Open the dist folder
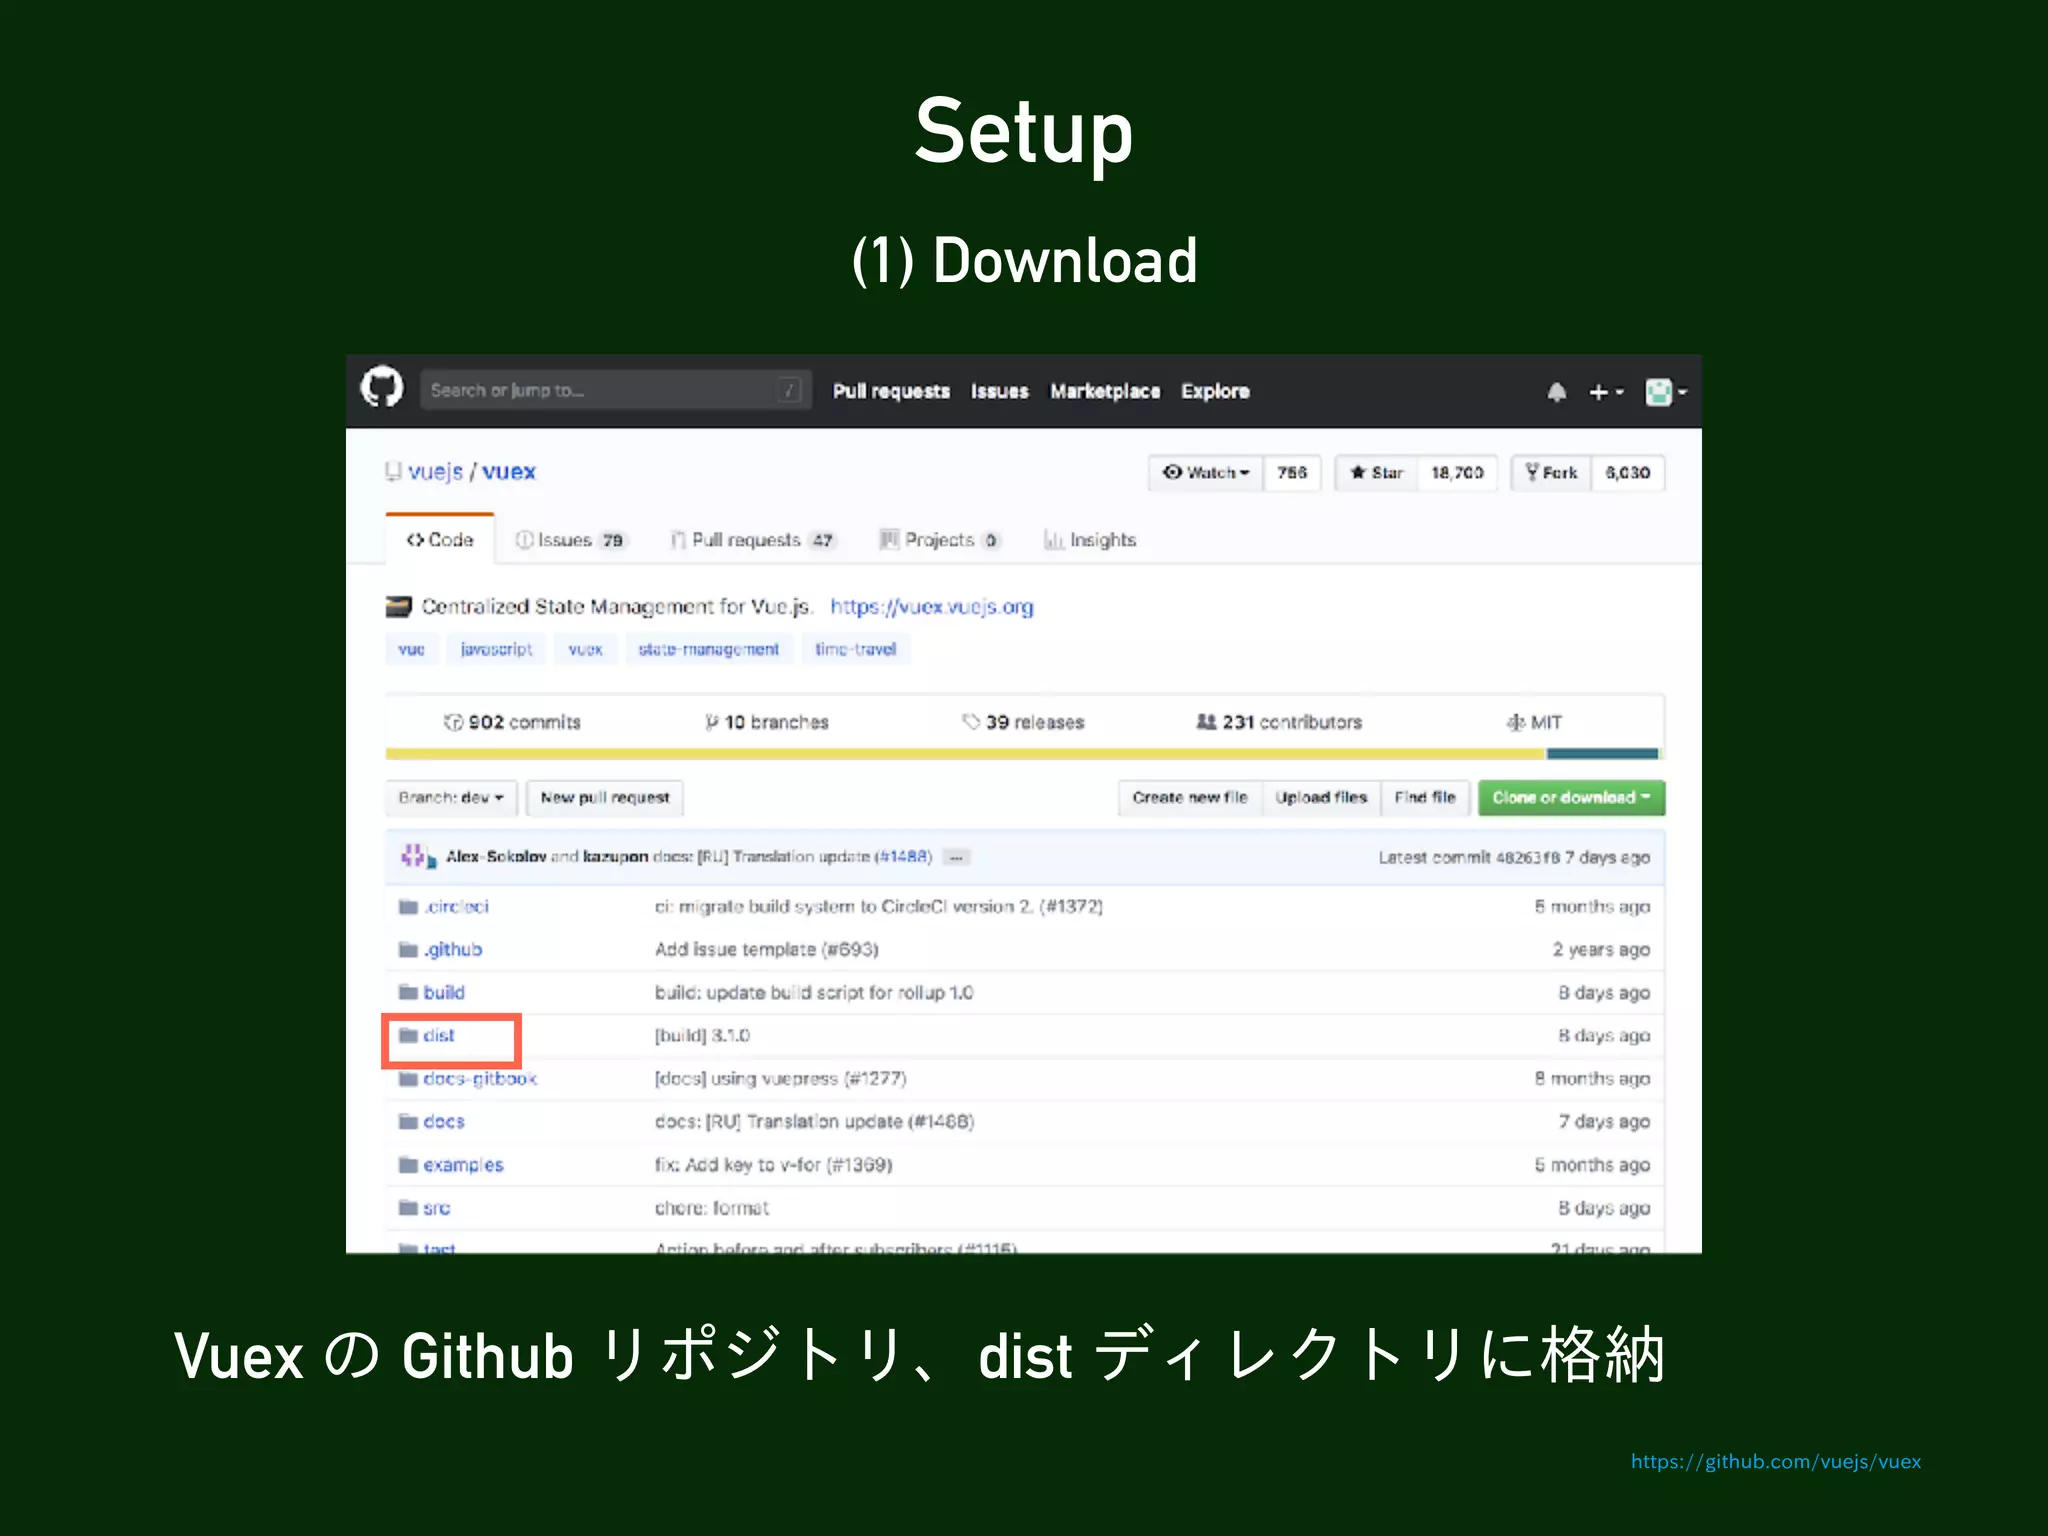 point(438,1035)
